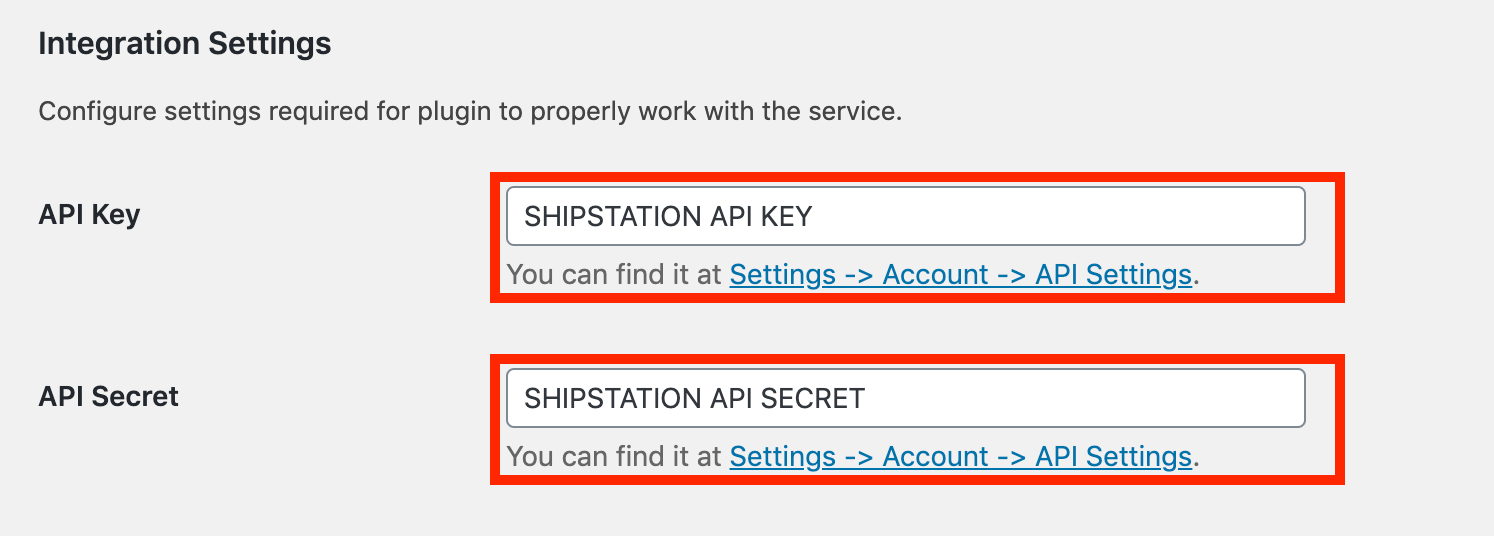This screenshot has width=1494, height=536.
Task: Click "You can find it at" below API Secret
Action: [614, 457]
